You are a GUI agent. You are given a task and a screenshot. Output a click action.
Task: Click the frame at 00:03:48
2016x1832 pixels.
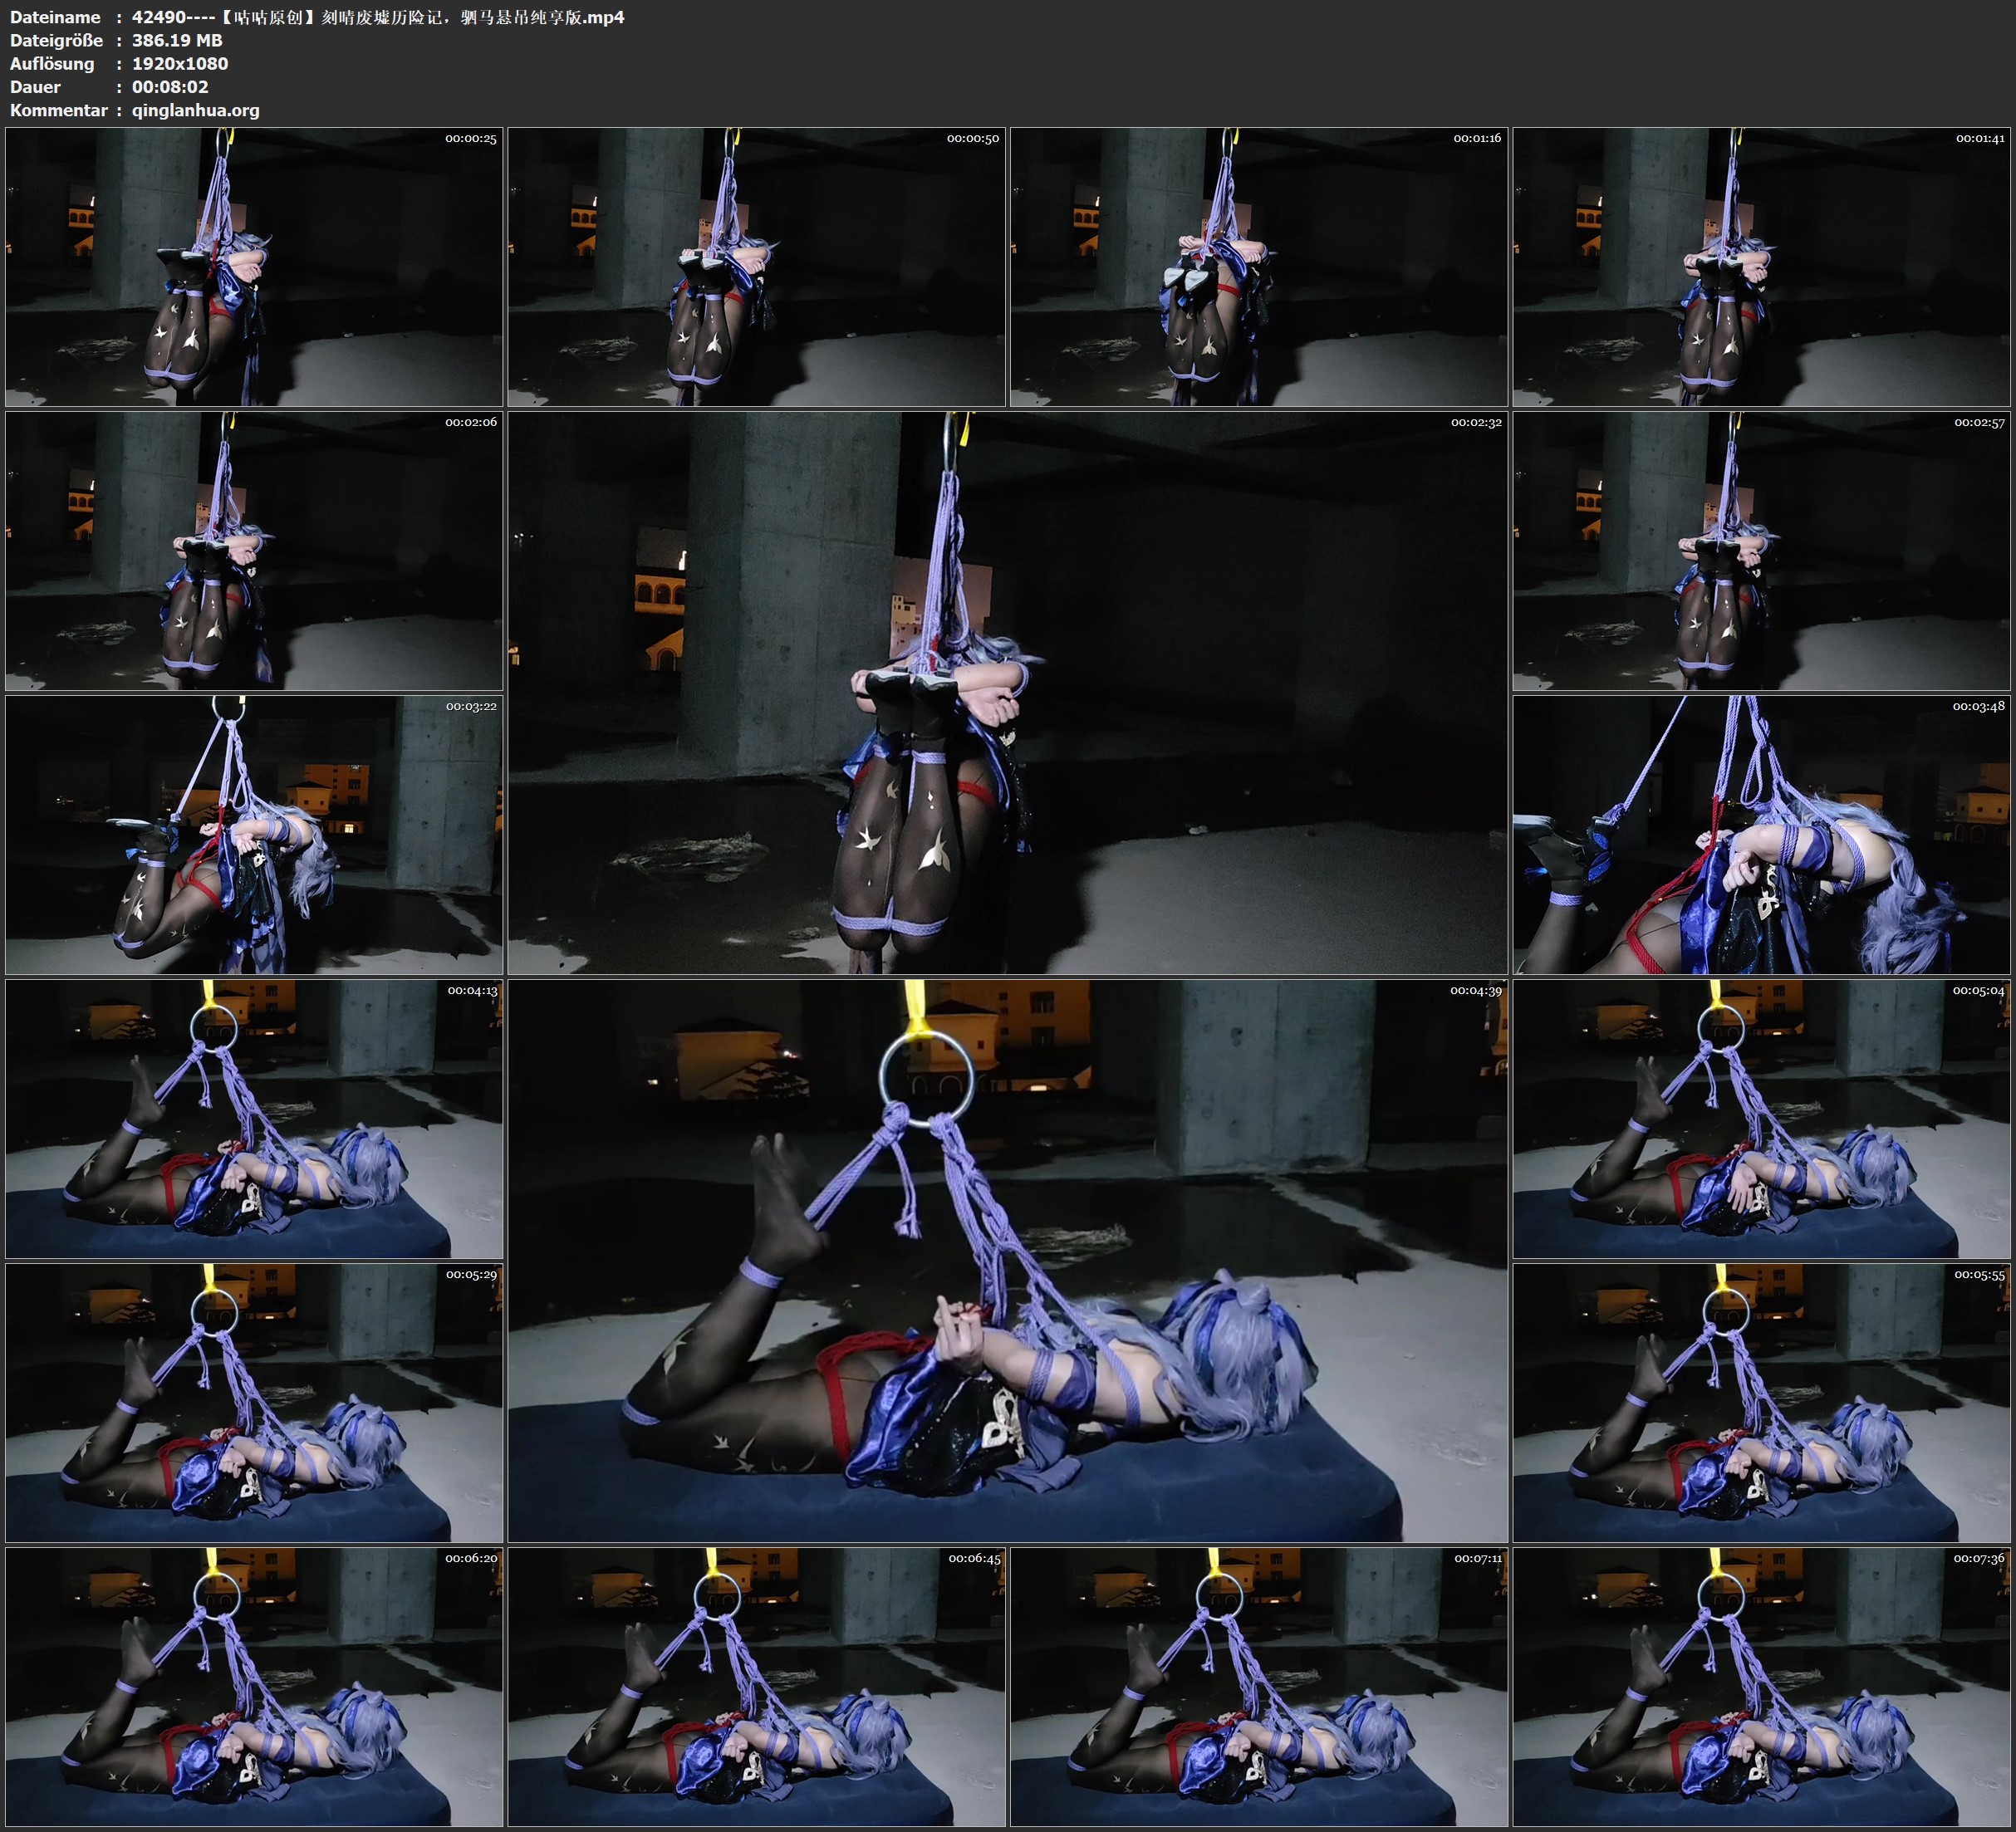[1761, 835]
